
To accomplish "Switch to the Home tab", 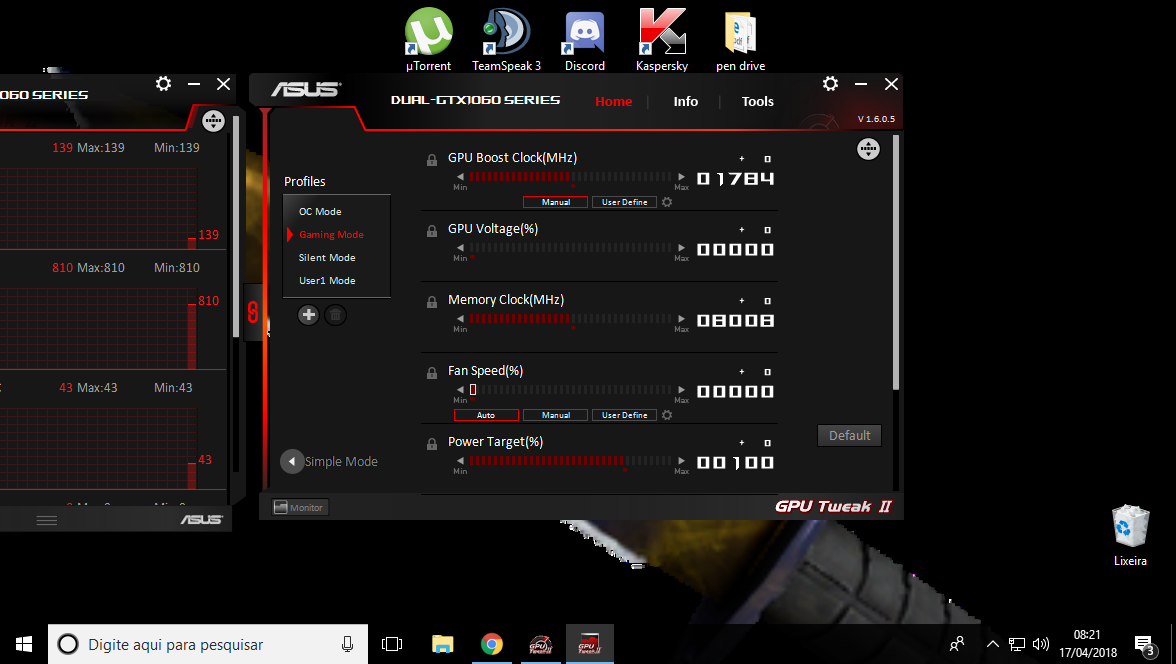I will point(614,101).
